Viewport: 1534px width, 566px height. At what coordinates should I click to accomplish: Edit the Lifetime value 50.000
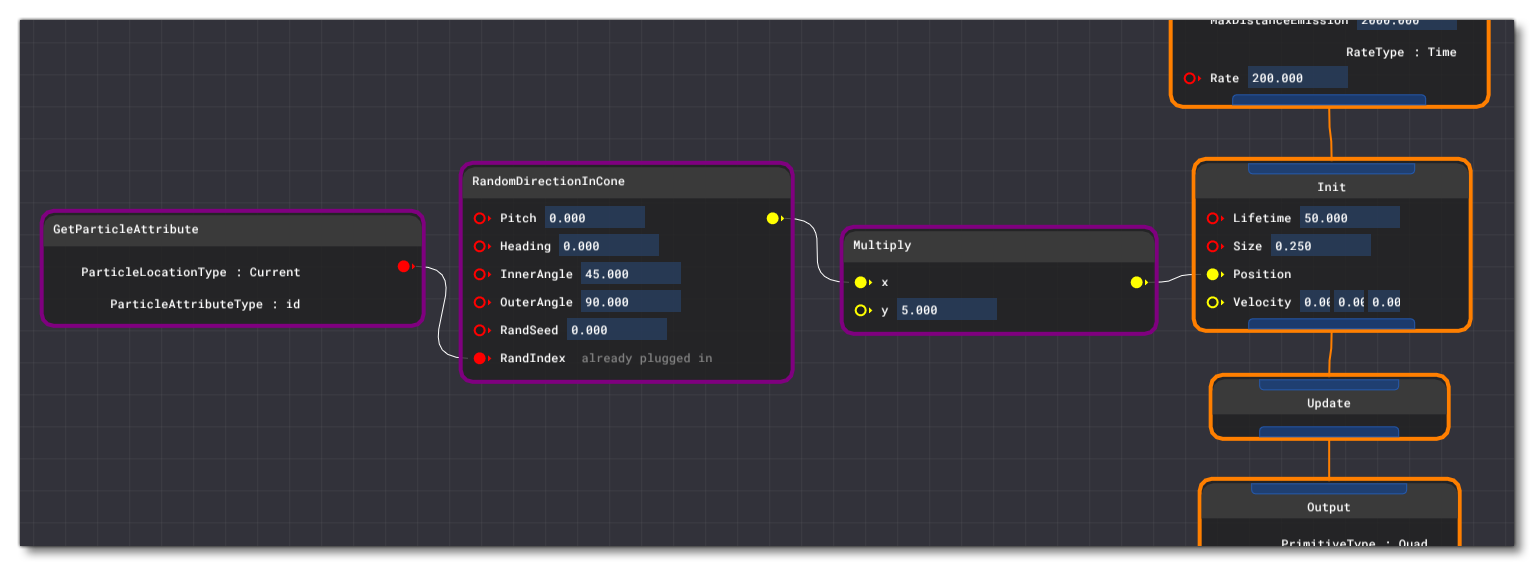(1350, 218)
